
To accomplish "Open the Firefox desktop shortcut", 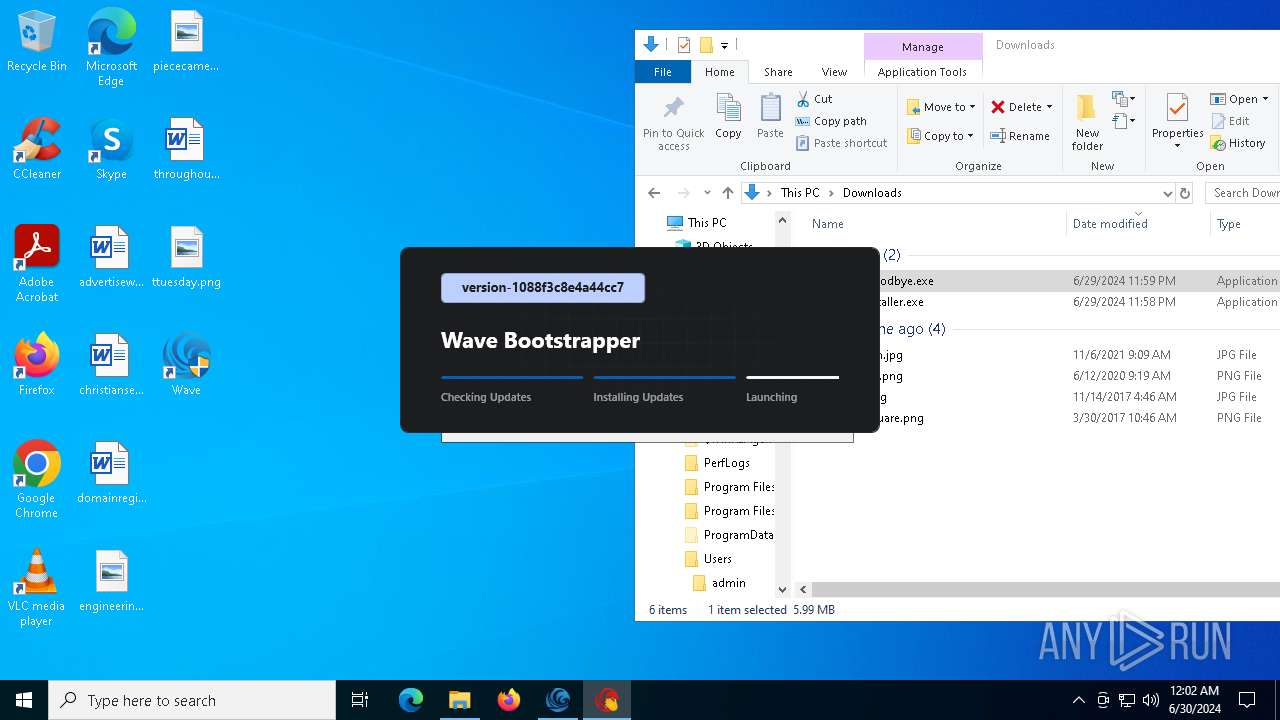I will [37, 366].
